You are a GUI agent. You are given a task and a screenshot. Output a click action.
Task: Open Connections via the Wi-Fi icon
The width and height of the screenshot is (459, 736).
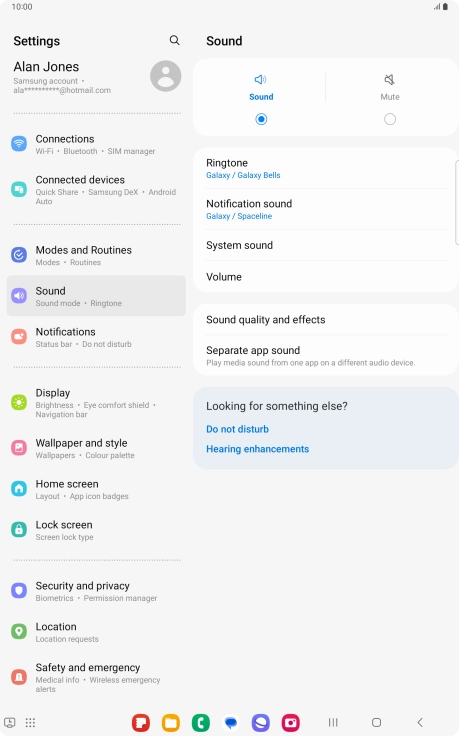(x=19, y=143)
